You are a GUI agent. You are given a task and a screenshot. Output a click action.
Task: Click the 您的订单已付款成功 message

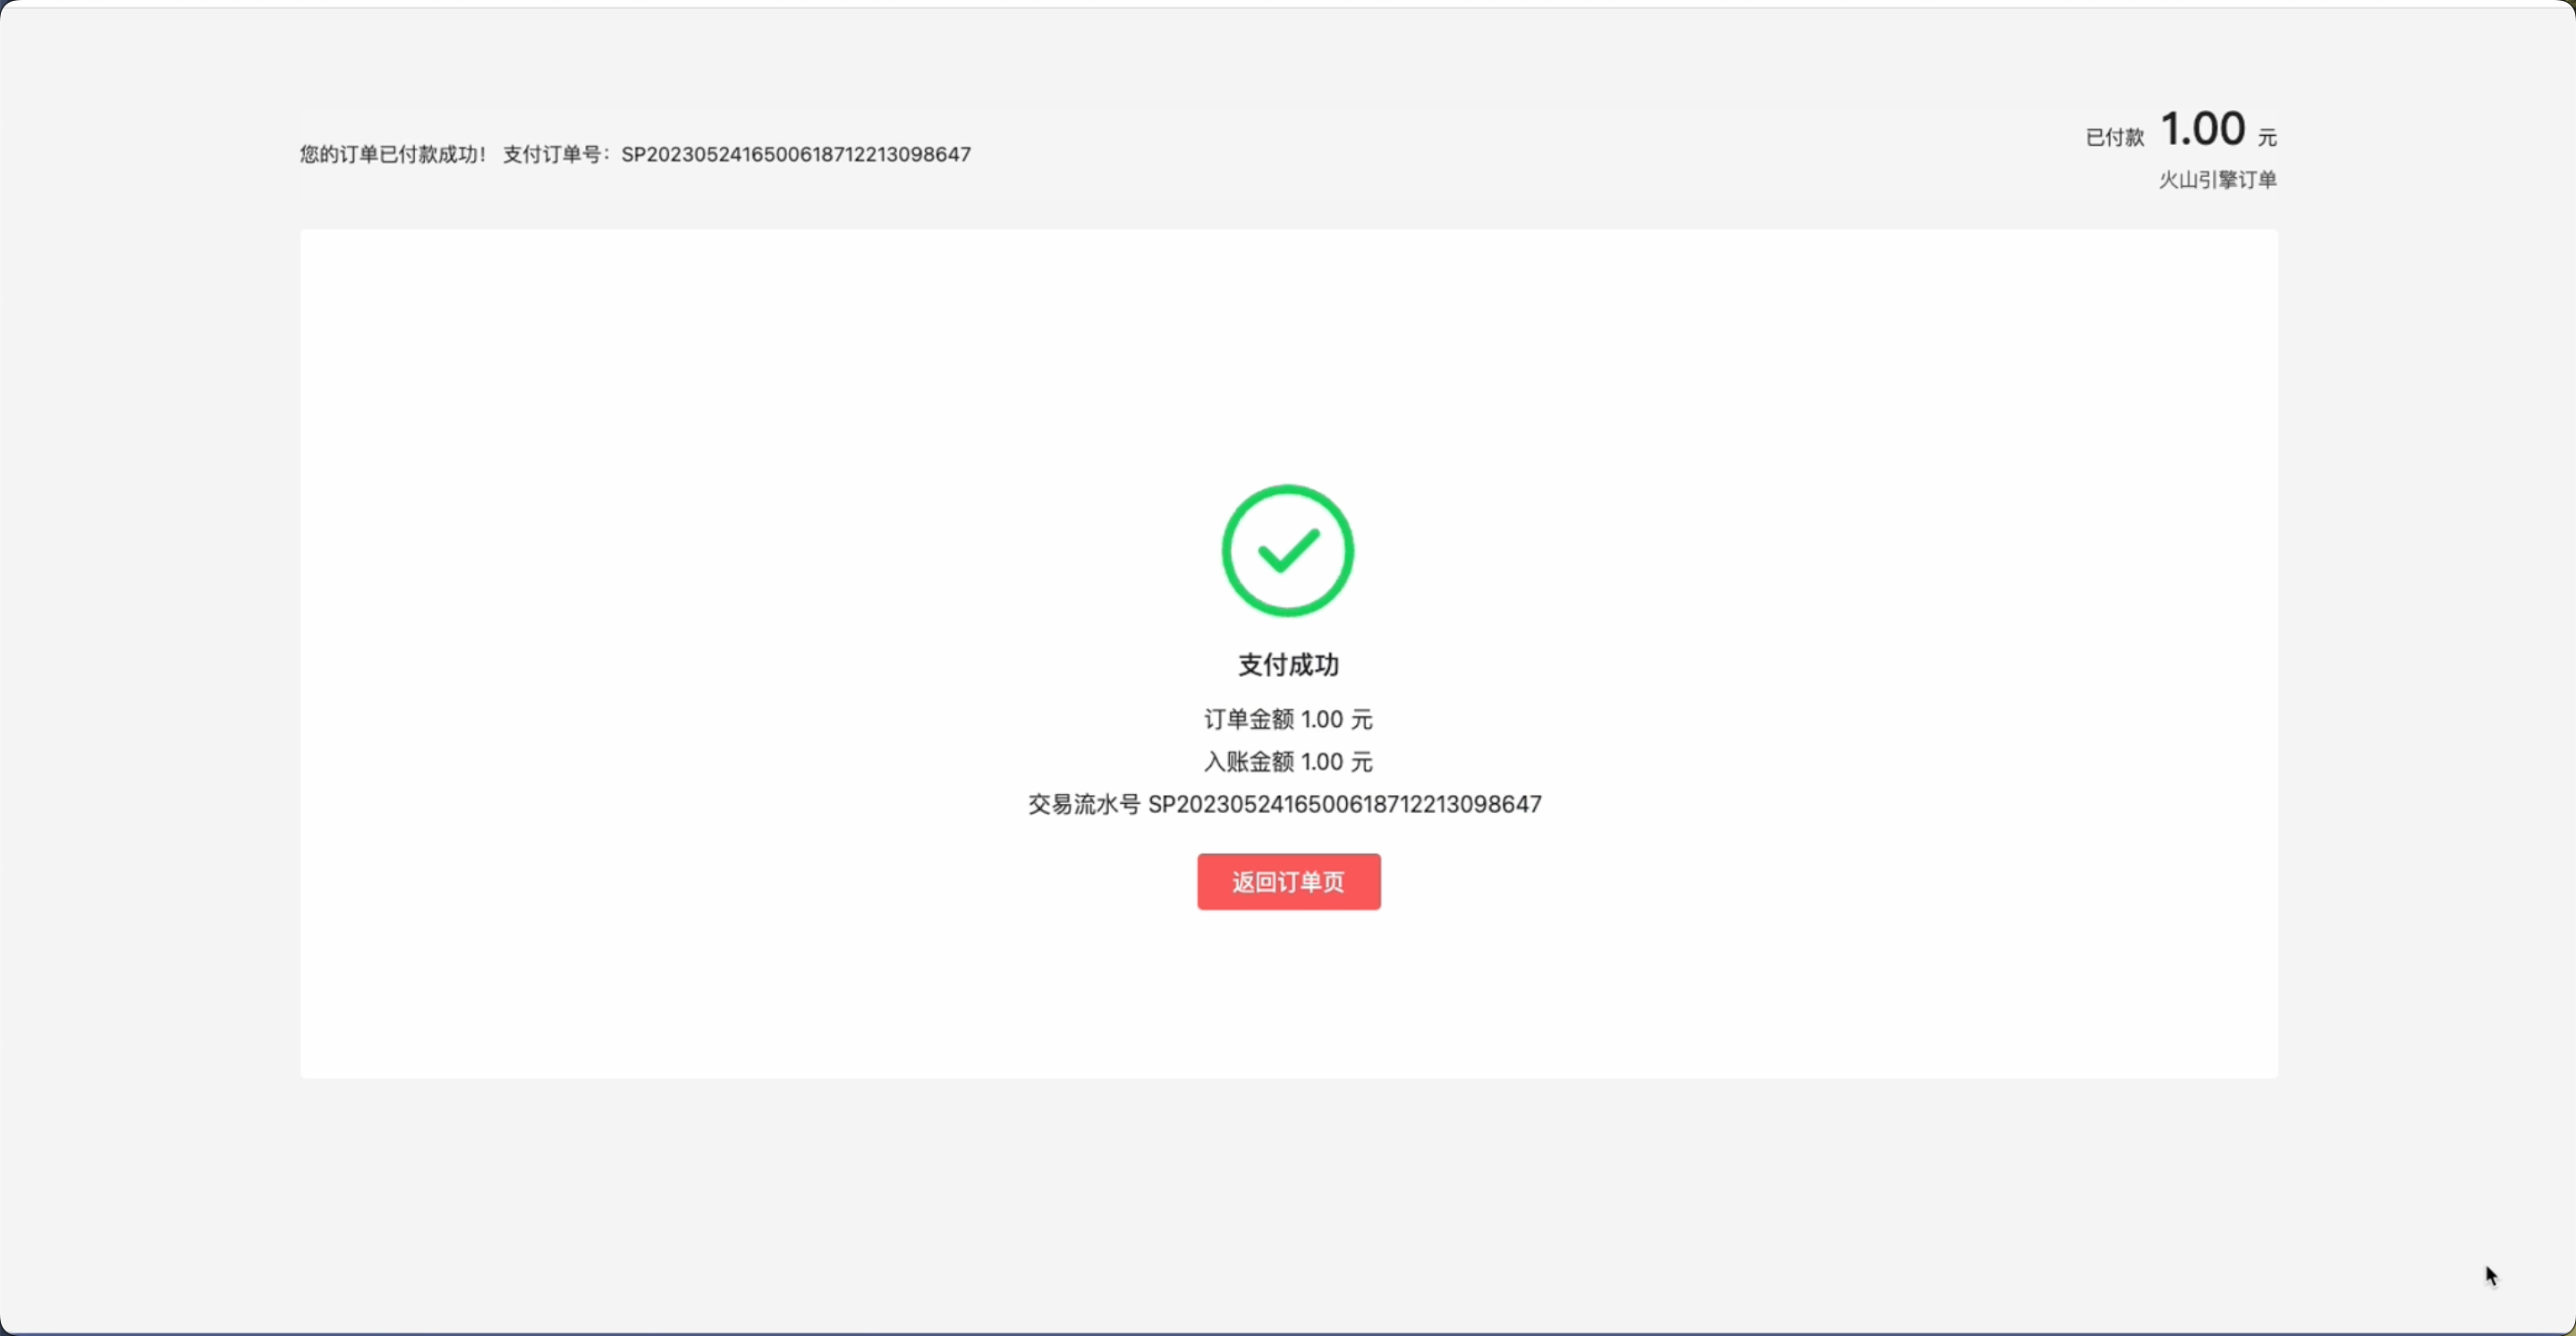pos(392,155)
